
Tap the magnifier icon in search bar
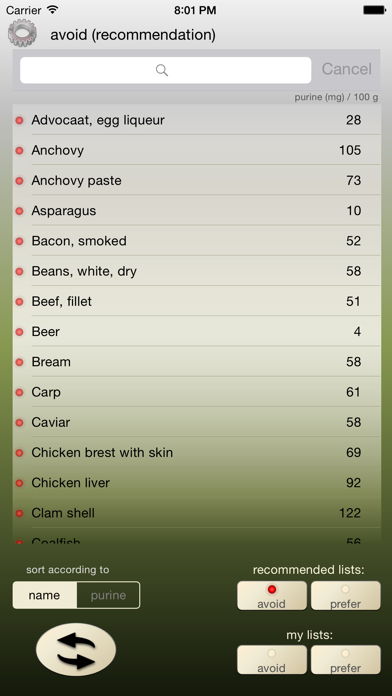pyautogui.click(x=162, y=70)
